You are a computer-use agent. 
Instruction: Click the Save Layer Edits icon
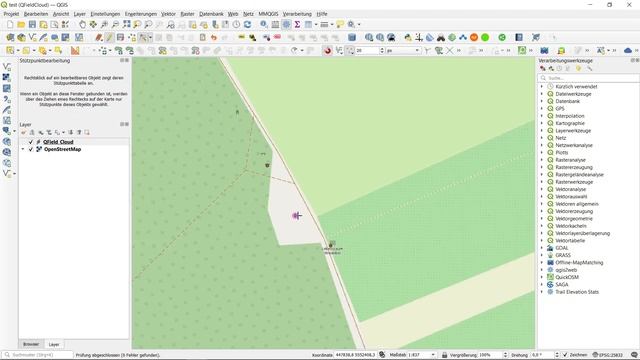click(120, 38)
